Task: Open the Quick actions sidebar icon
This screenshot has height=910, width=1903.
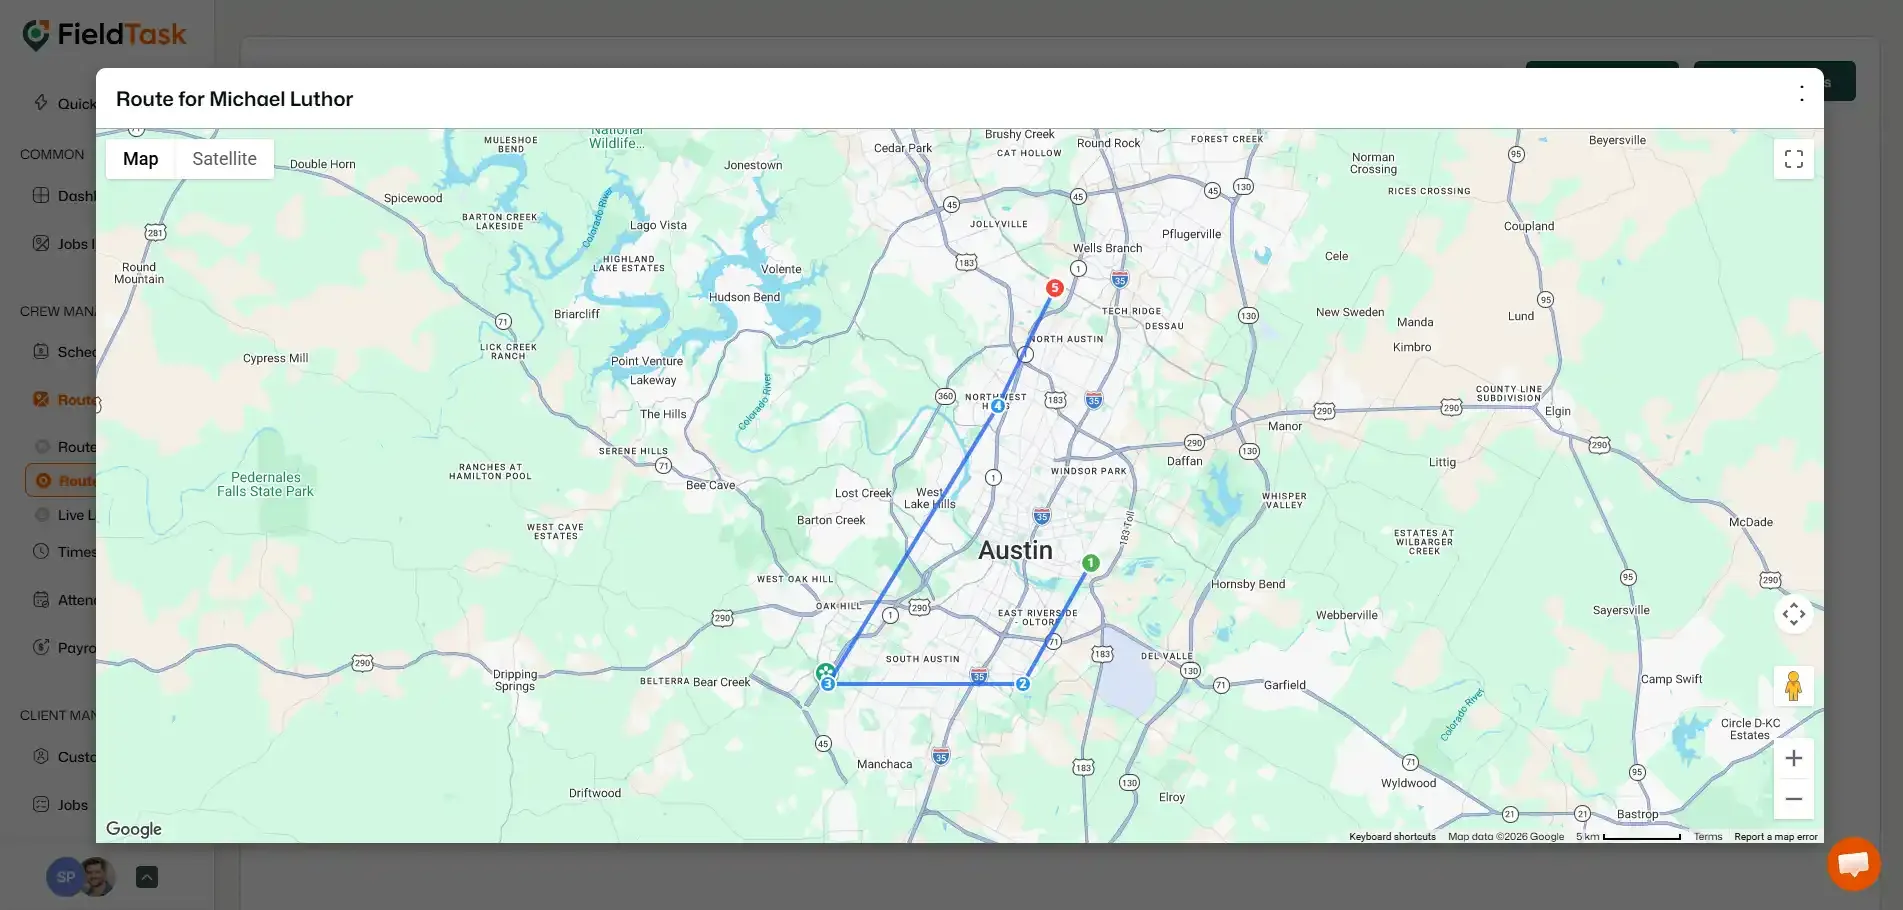Action: coord(41,102)
